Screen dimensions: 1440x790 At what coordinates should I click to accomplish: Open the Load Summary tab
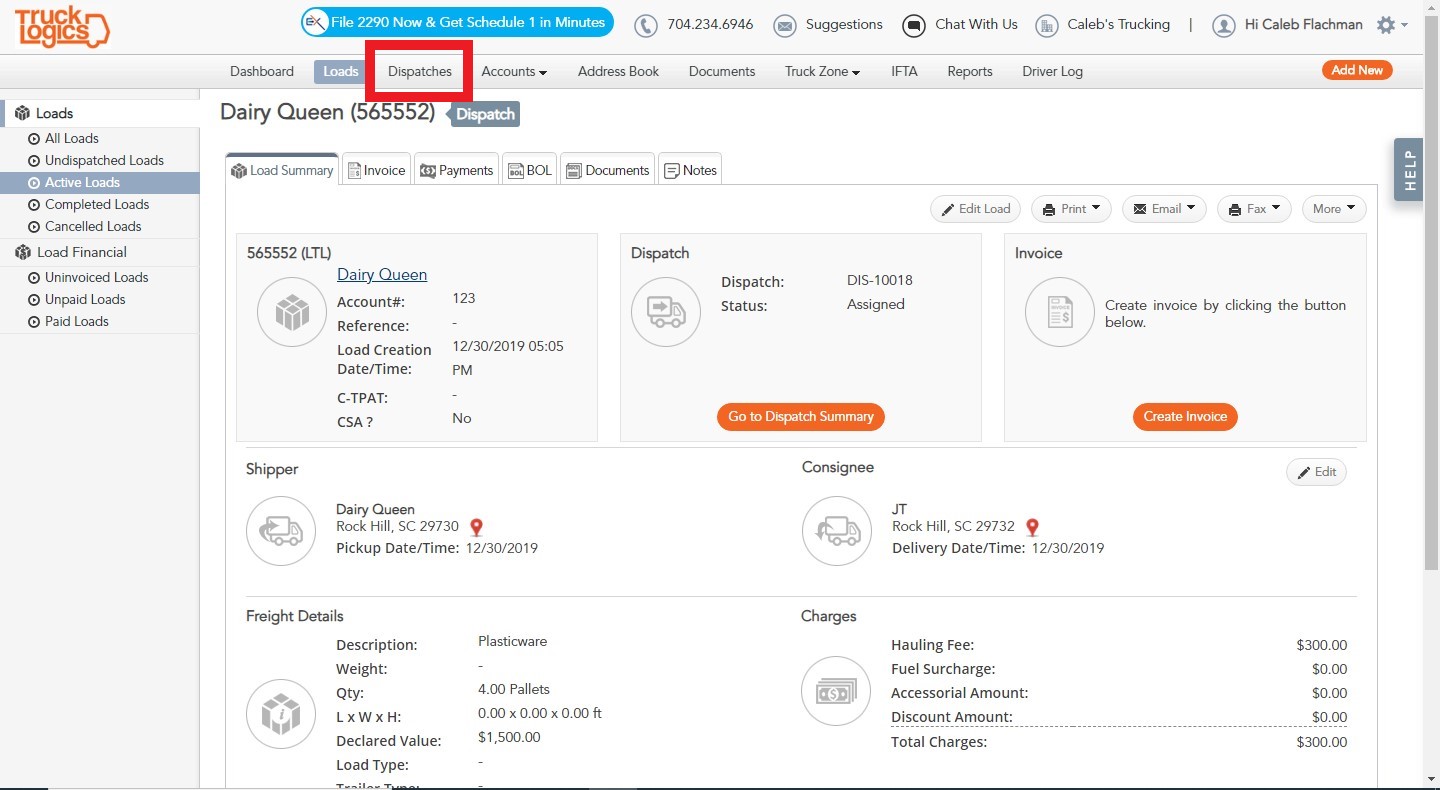click(x=282, y=170)
